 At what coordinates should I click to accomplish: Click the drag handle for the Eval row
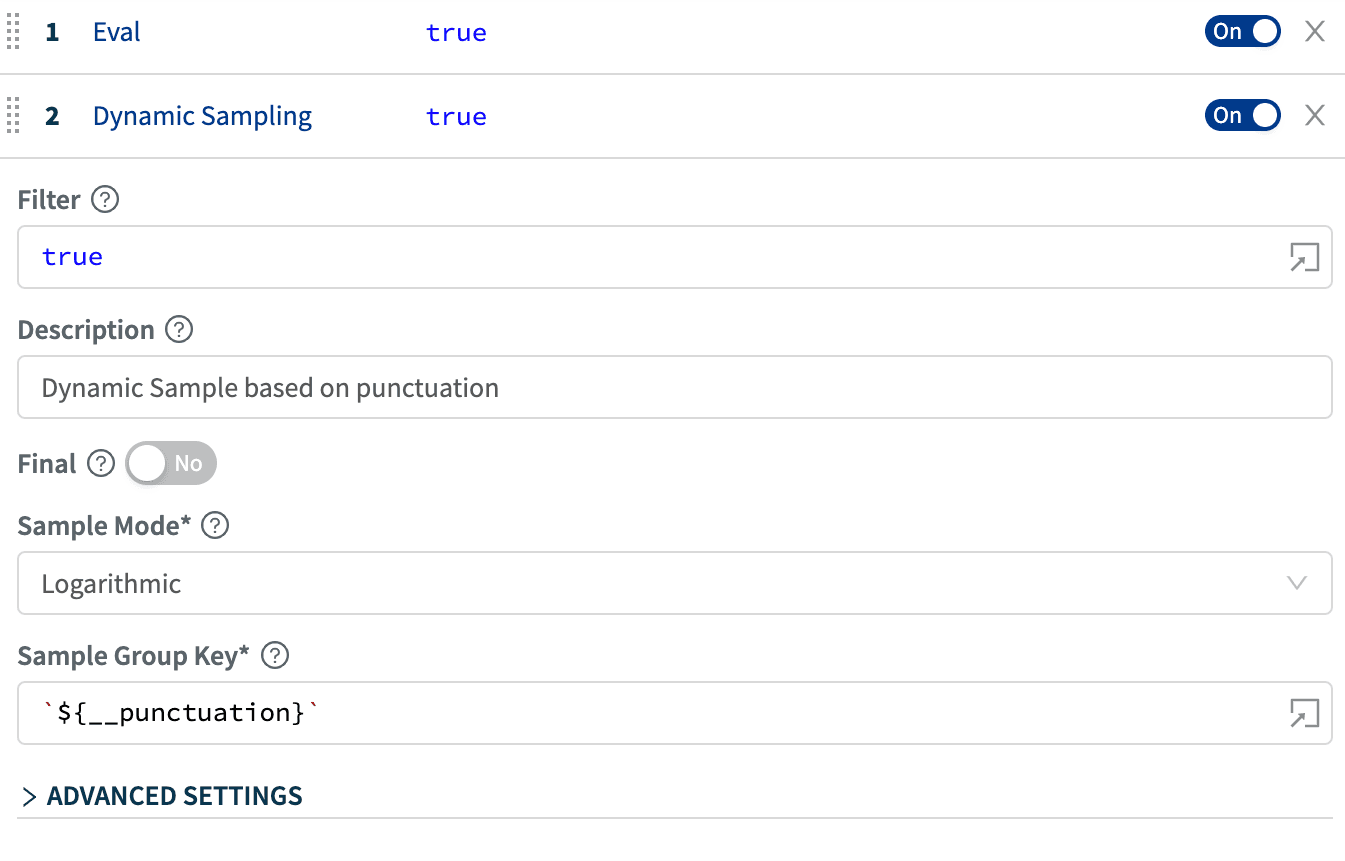point(13,32)
